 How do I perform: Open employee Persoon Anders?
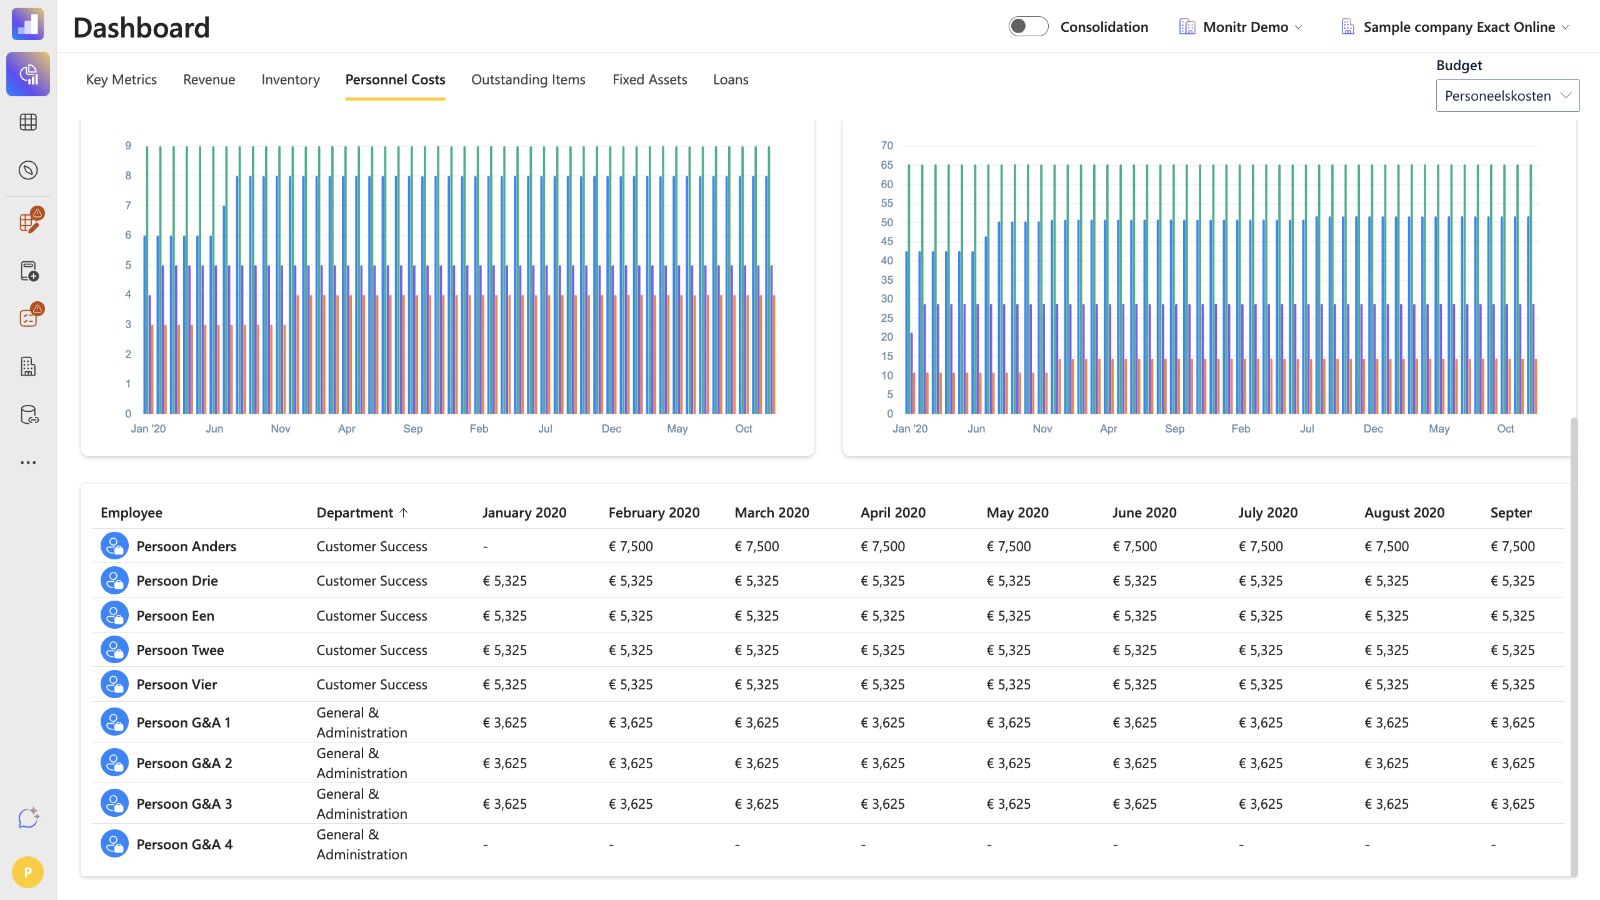tap(186, 546)
